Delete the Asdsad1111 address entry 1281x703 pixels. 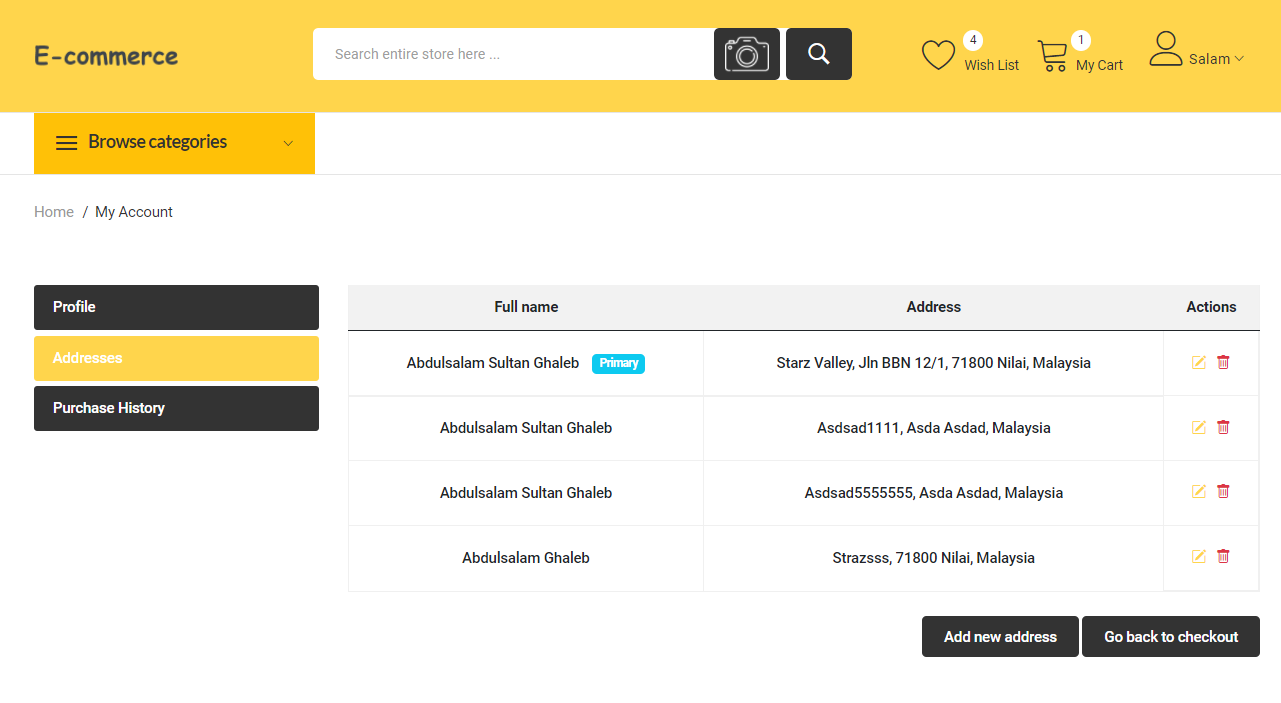pyautogui.click(x=1223, y=427)
